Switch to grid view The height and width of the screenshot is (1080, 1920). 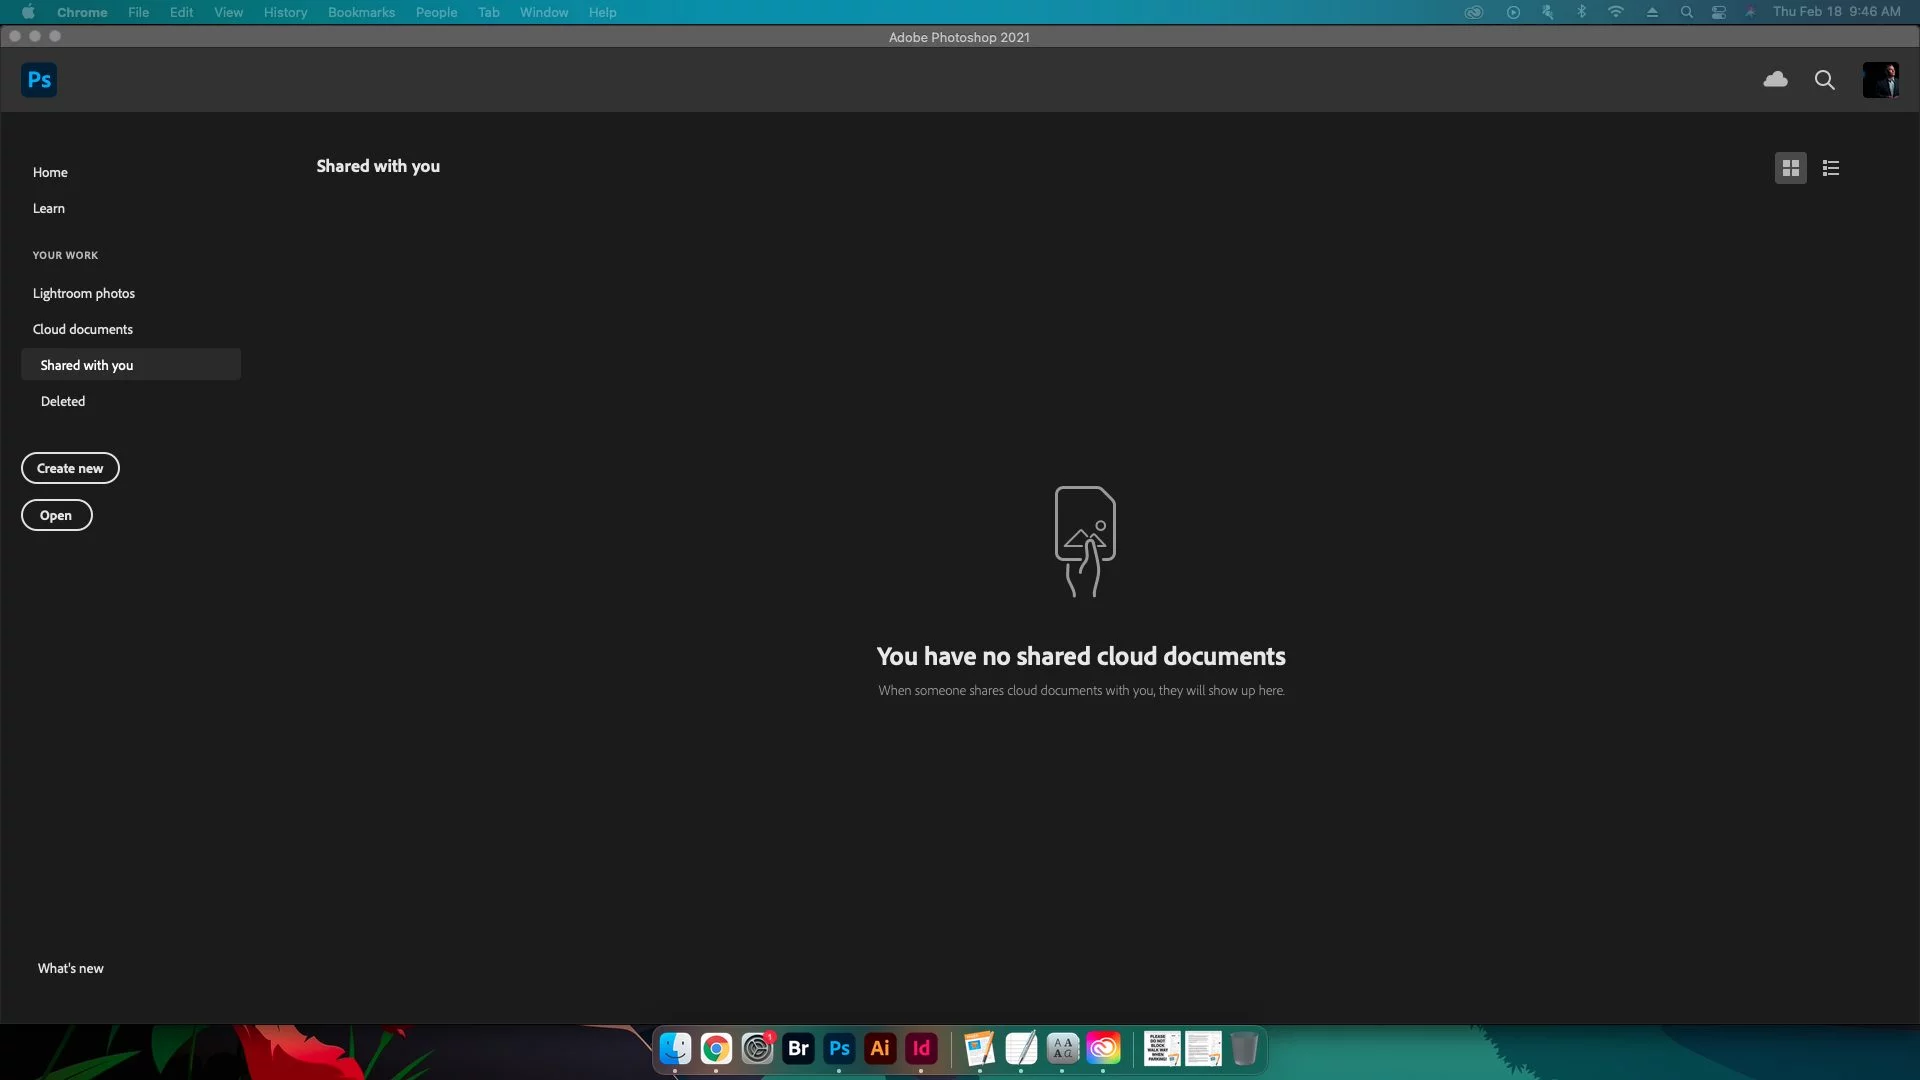(x=1790, y=168)
